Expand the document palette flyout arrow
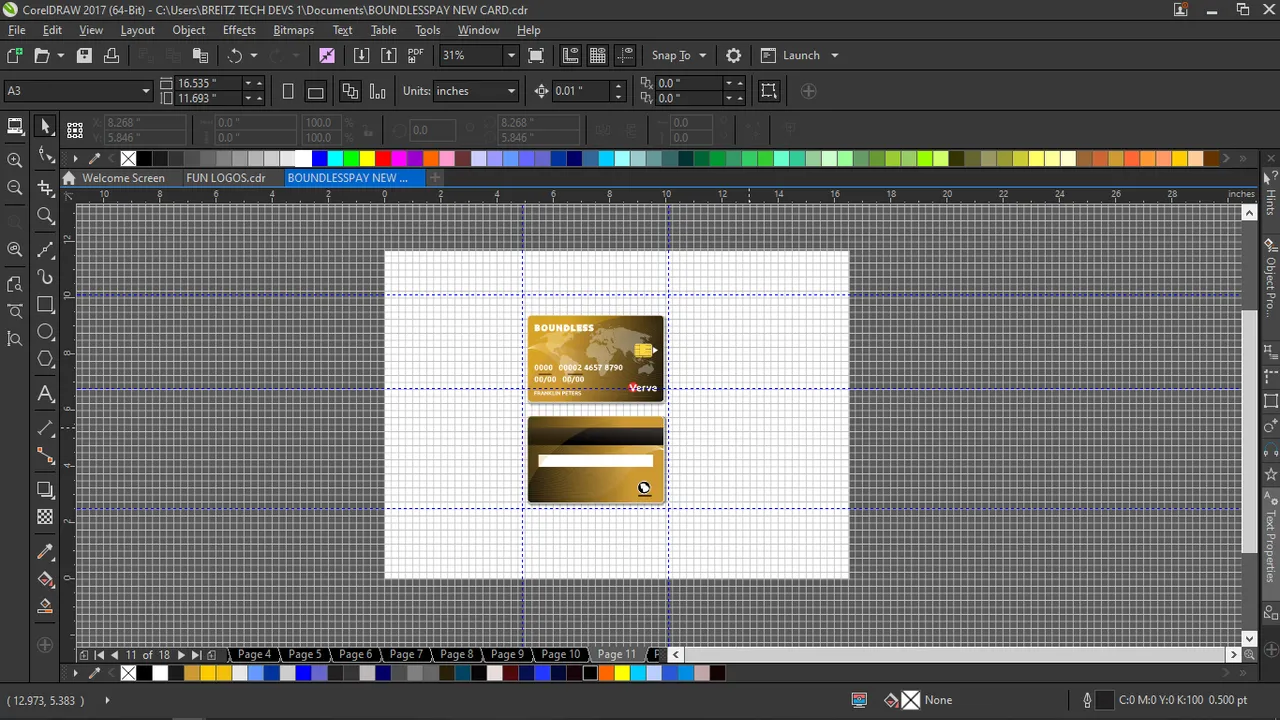Viewport: 1280px width, 720px height. (x=75, y=673)
